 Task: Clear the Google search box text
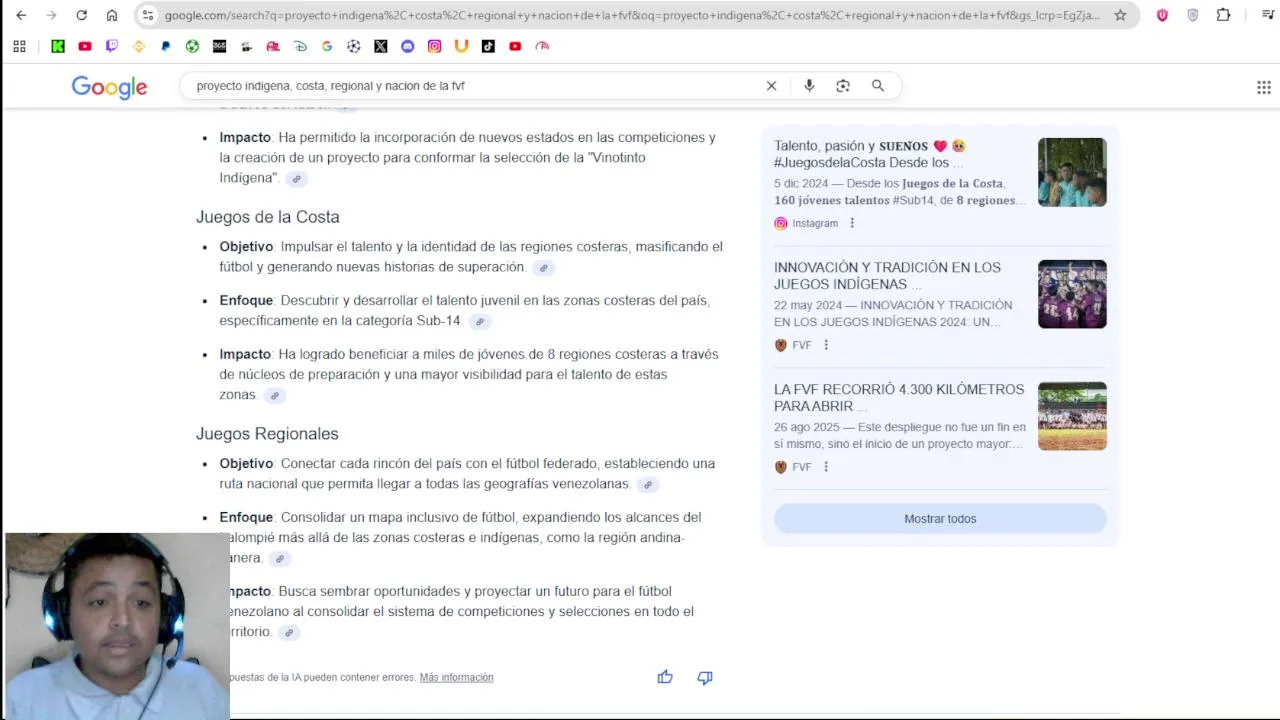click(x=771, y=86)
